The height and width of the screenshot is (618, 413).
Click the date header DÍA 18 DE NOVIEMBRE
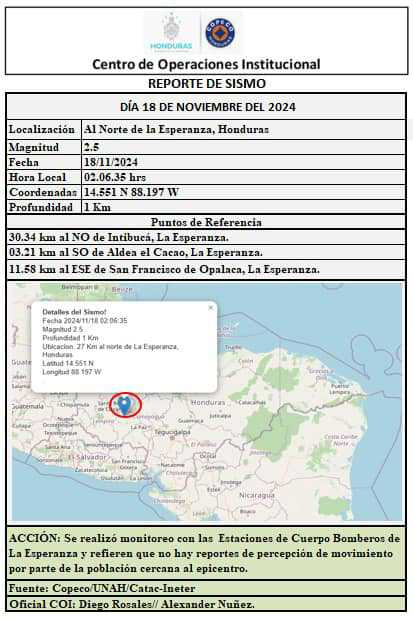point(208,107)
